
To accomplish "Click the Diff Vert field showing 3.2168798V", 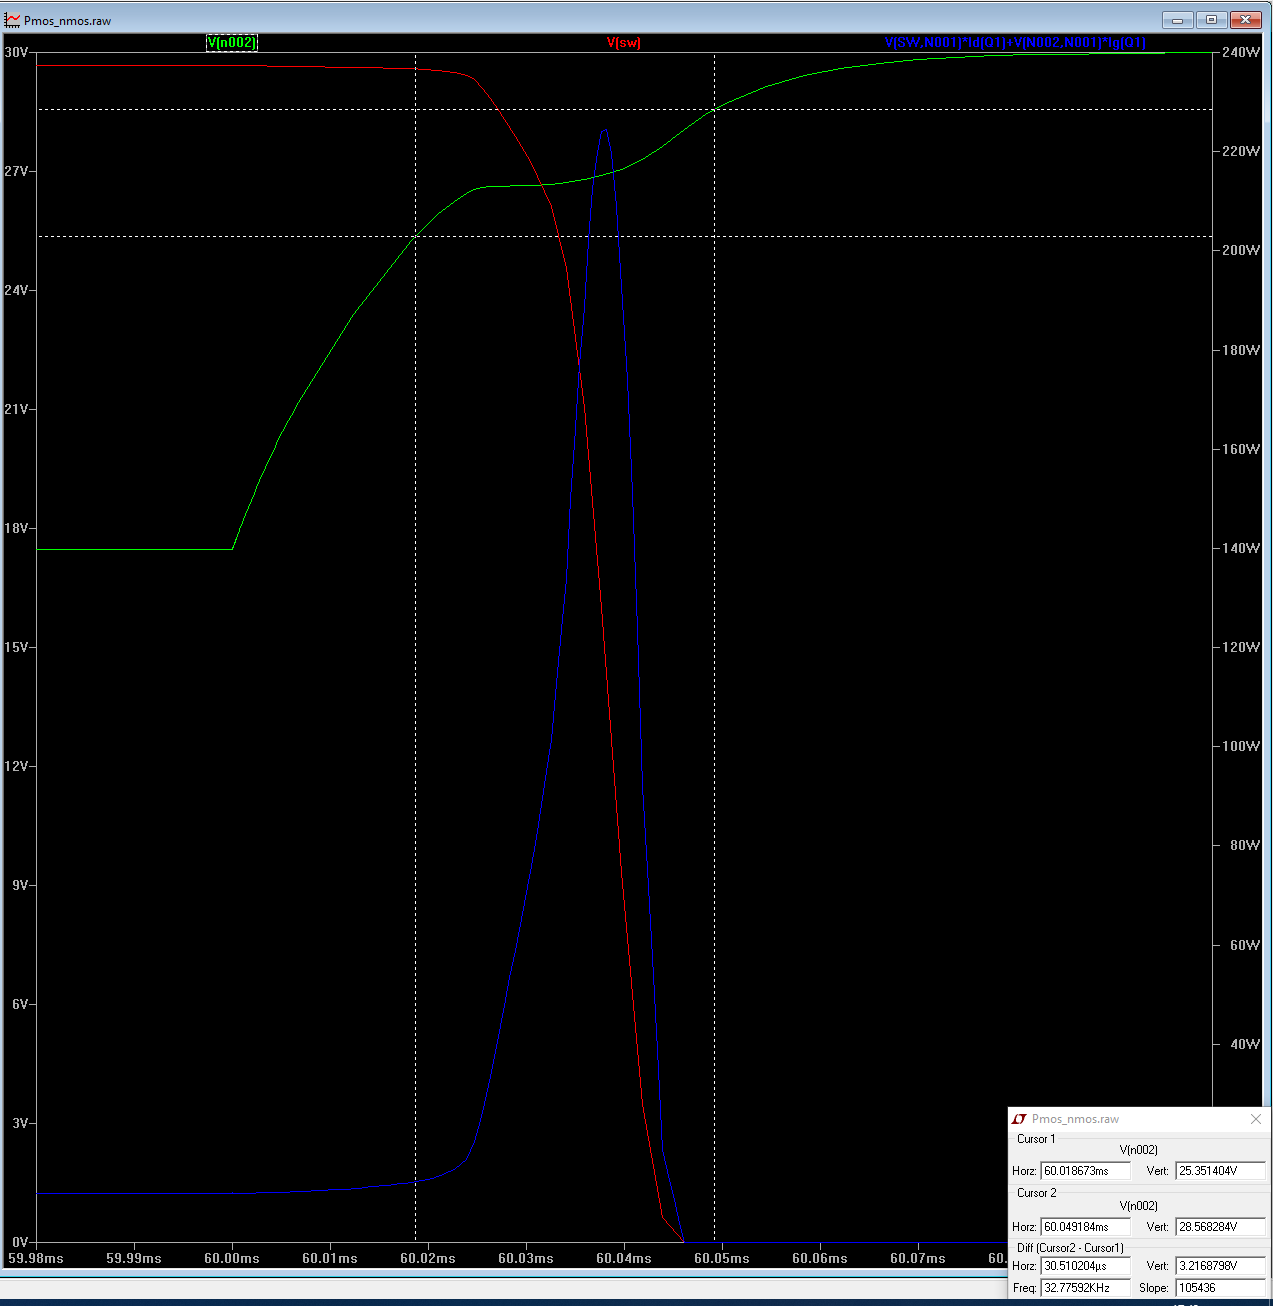I will pos(1219,1266).
